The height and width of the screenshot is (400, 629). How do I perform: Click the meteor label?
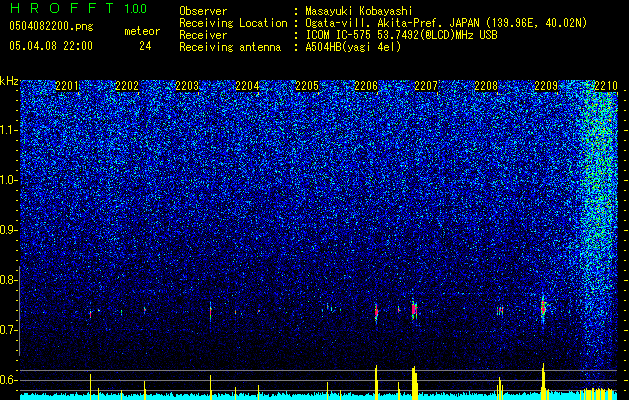[x=142, y=31]
